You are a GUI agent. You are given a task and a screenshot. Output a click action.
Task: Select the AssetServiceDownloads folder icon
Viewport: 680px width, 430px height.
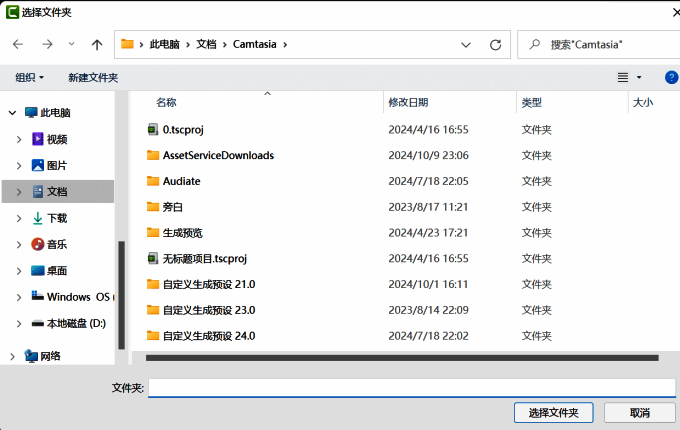click(153, 155)
